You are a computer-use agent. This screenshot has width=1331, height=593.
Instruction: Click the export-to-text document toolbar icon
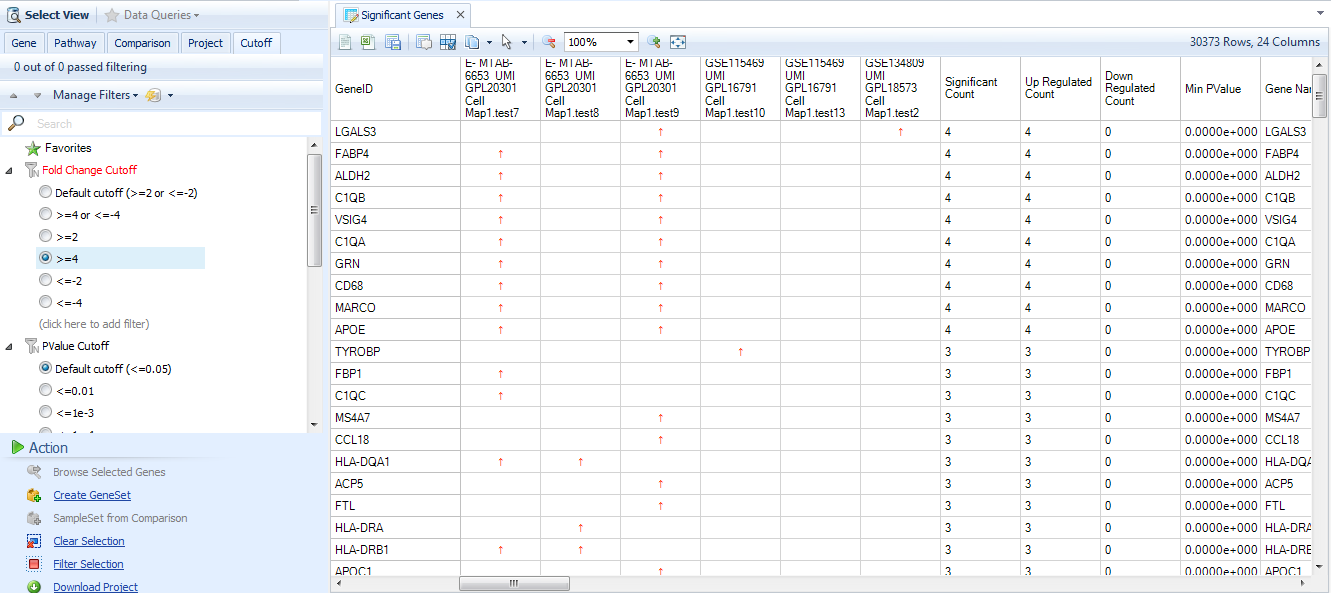click(x=345, y=42)
